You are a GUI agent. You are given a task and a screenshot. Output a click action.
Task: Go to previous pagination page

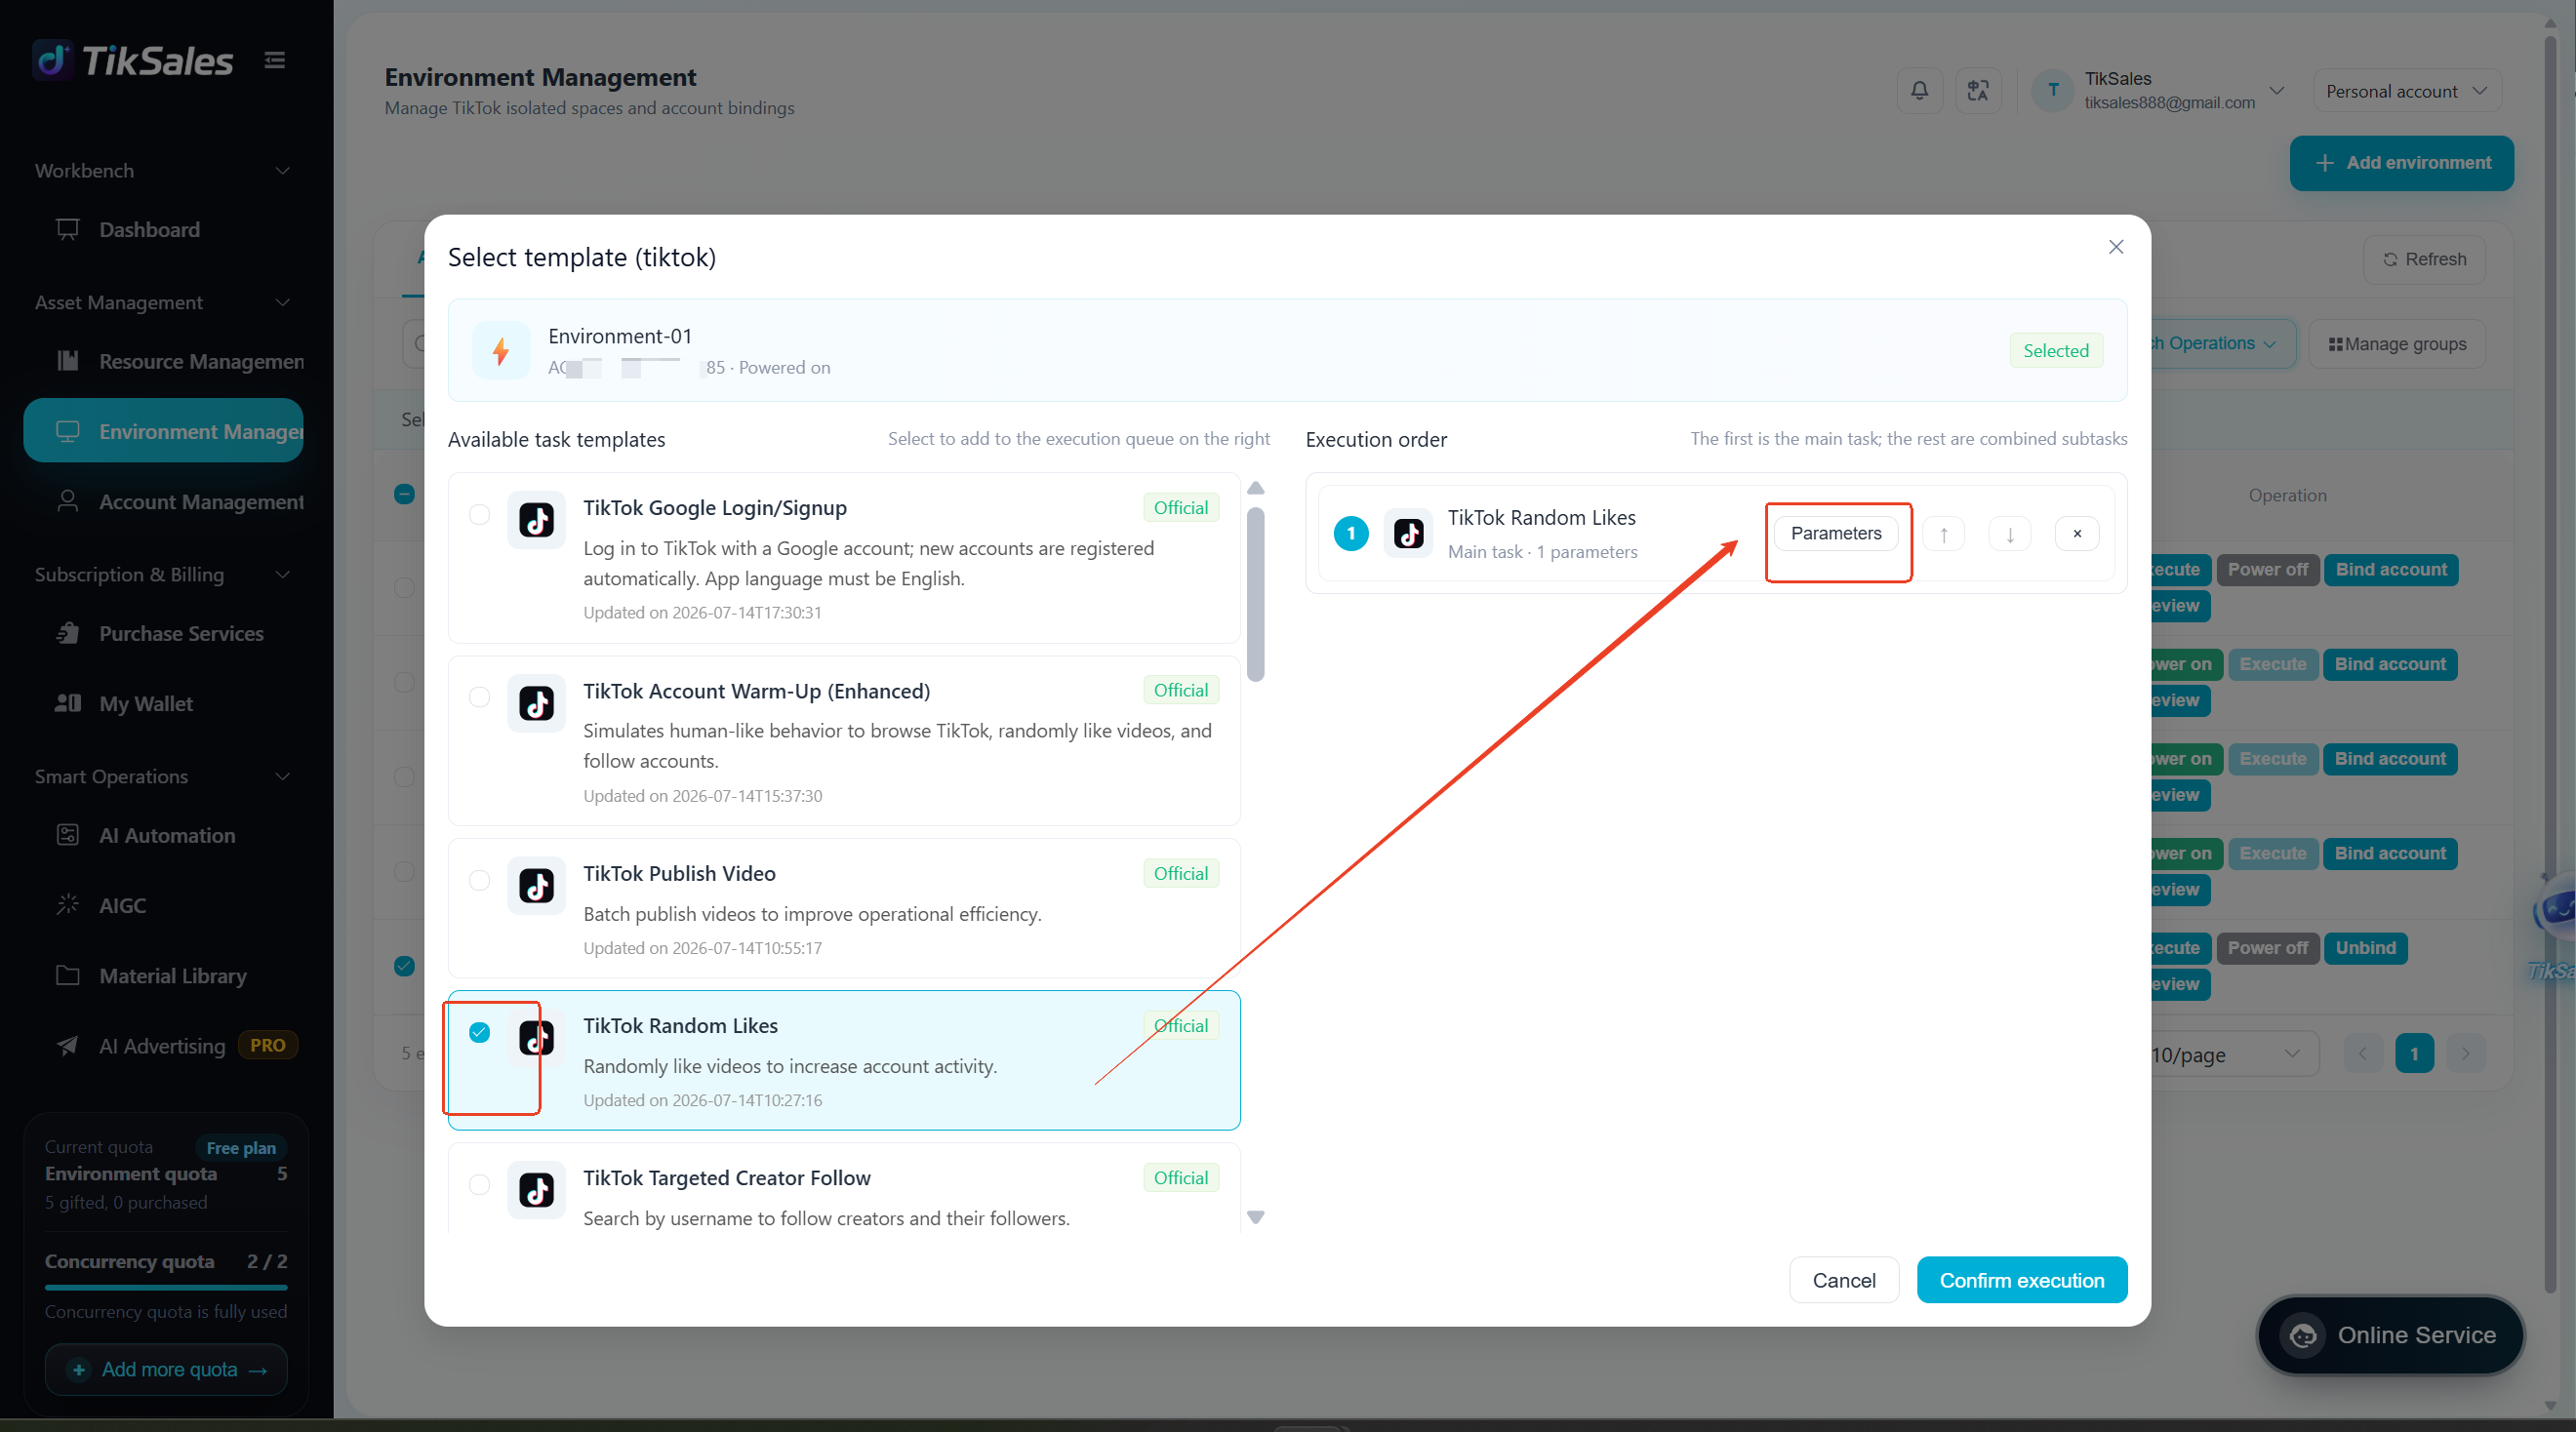(2364, 1054)
